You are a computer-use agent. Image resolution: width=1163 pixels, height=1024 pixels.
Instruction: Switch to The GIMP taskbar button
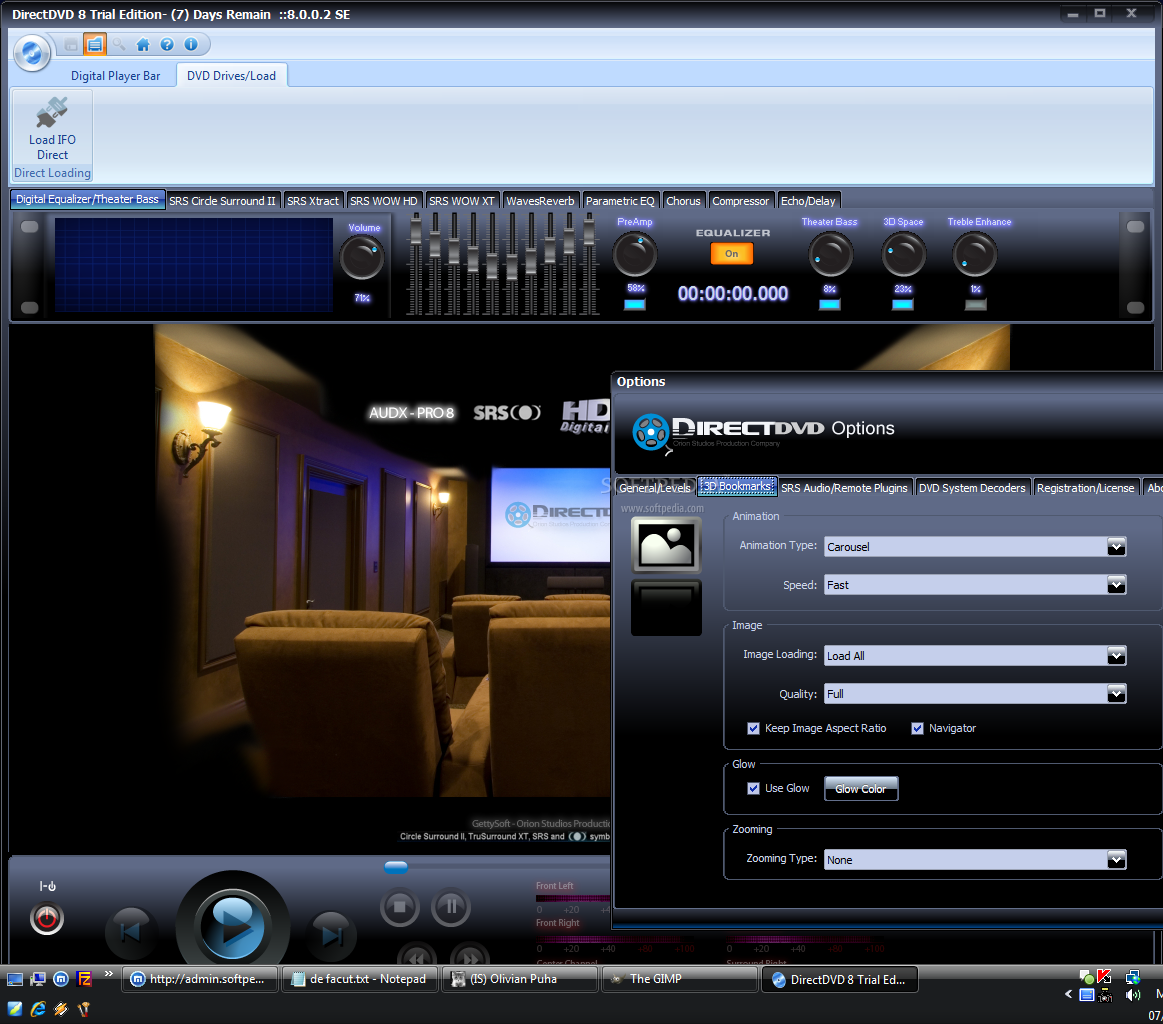click(x=679, y=979)
